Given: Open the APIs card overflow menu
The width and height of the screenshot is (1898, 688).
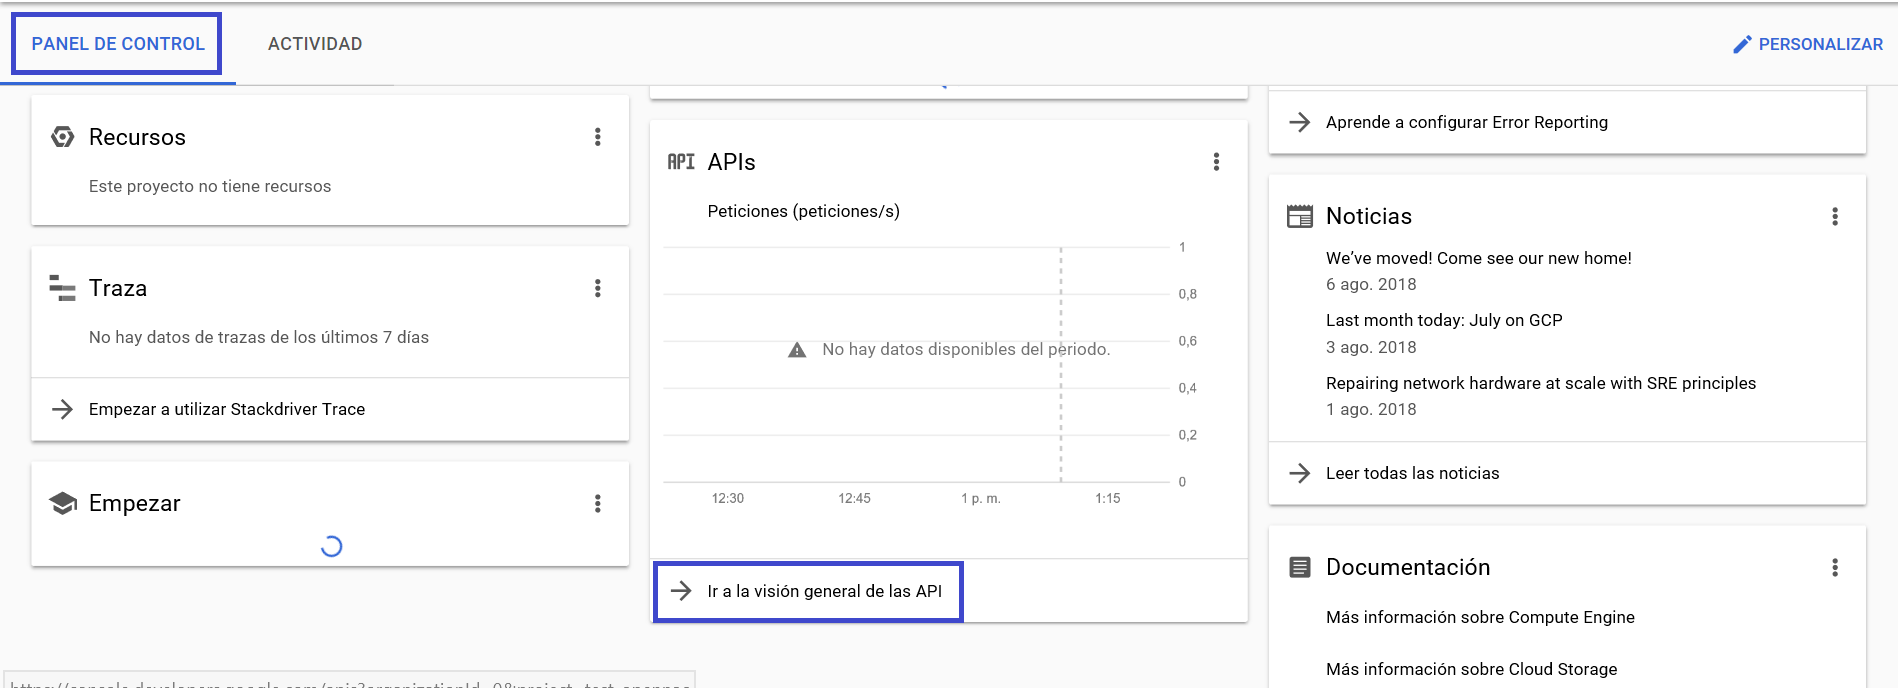Looking at the screenshot, I should tap(1216, 162).
